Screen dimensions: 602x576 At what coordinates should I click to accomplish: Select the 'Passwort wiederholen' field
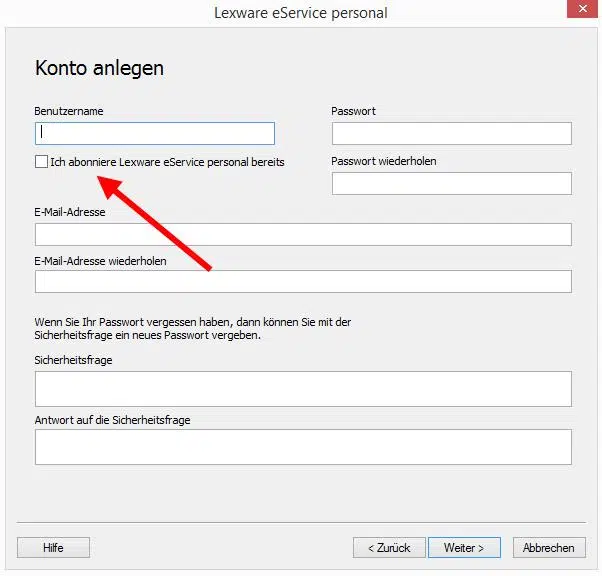(452, 184)
